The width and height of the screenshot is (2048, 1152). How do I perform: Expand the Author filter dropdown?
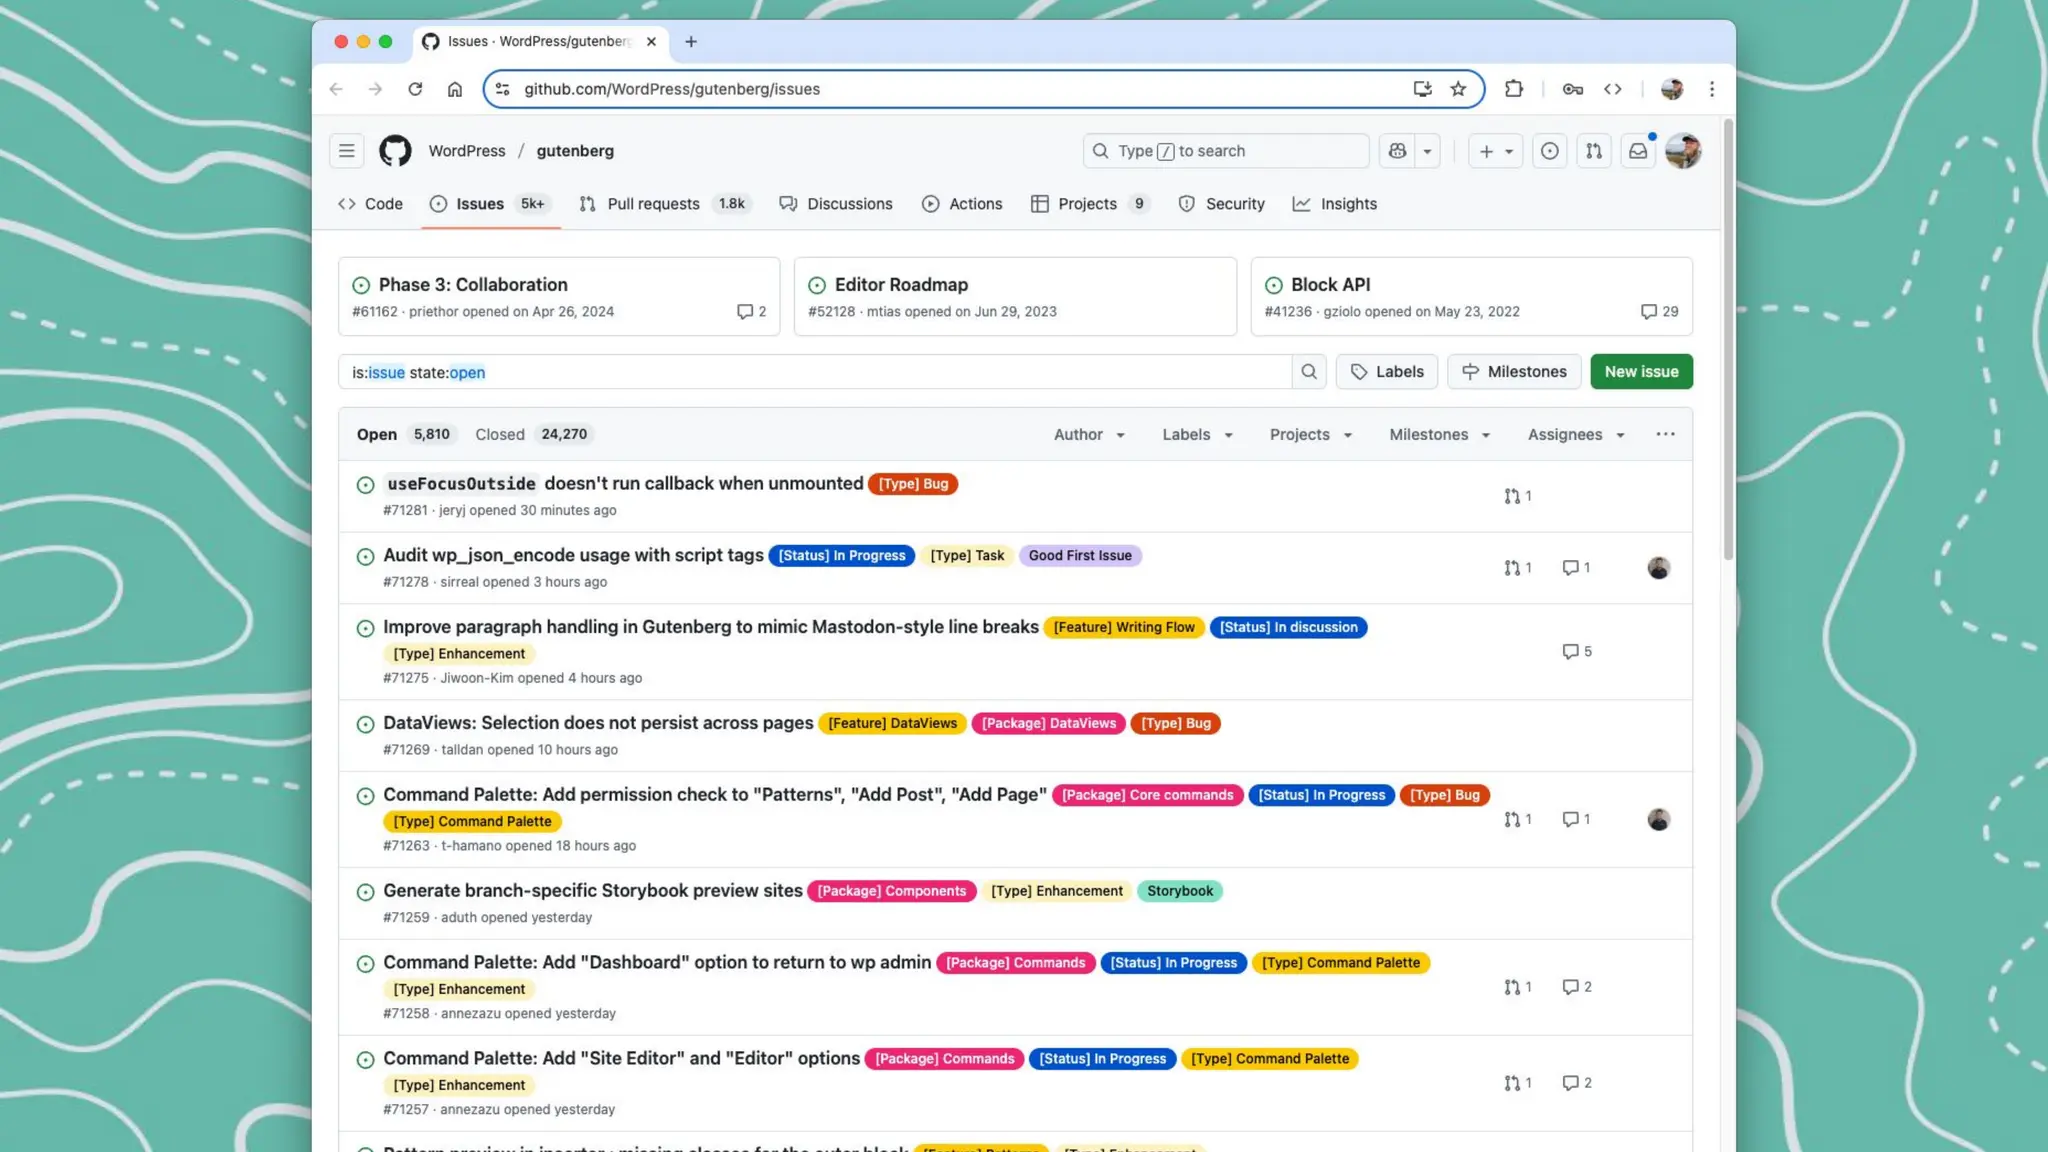(x=1089, y=434)
